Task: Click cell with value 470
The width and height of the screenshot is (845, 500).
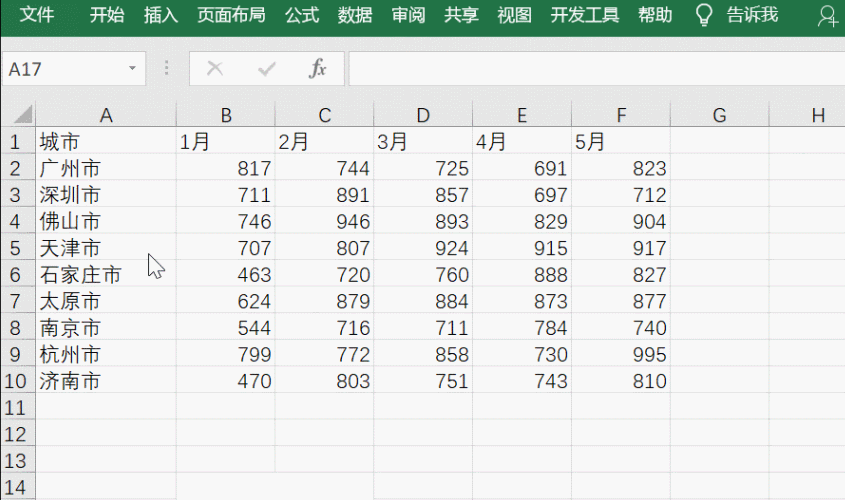Action: [x=226, y=380]
